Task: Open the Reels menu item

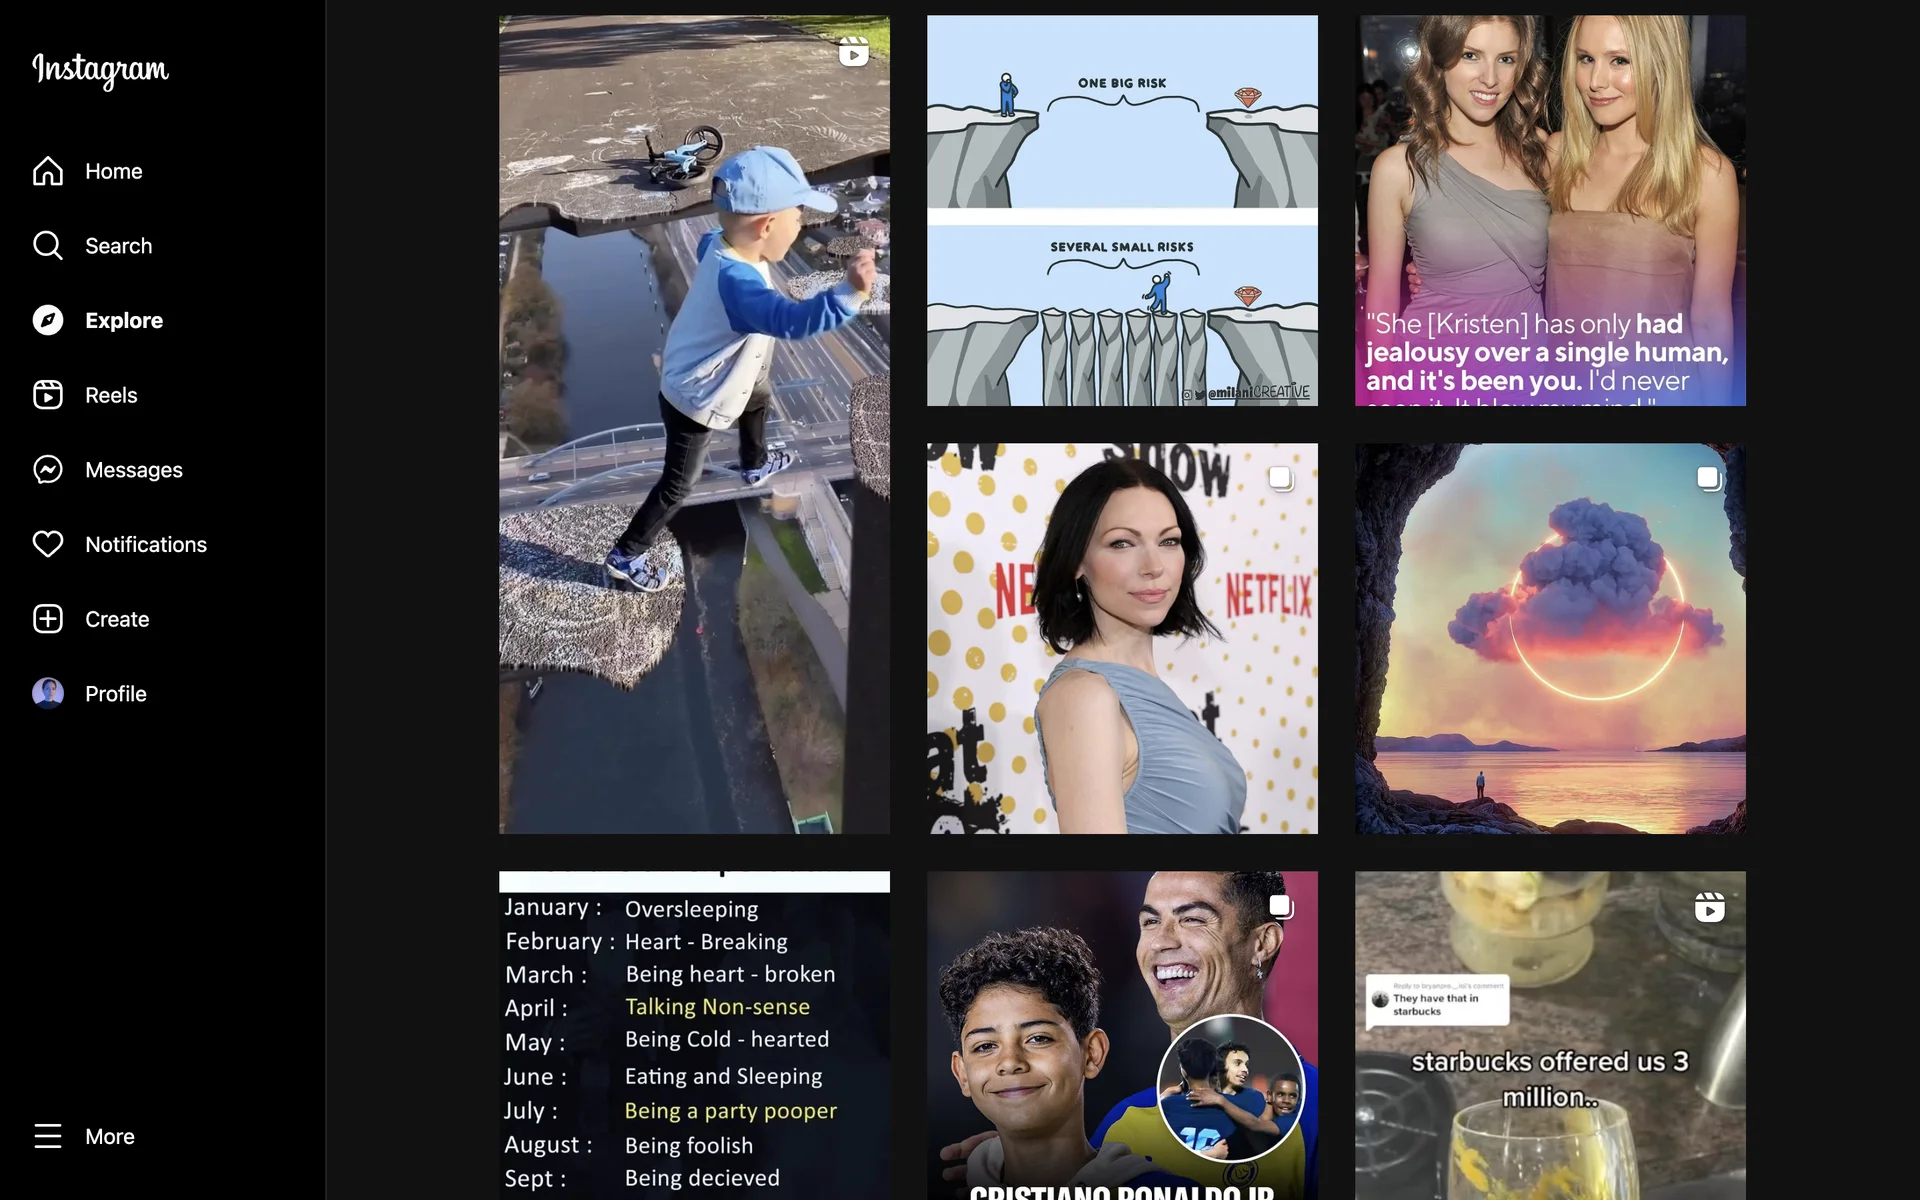Action: coord(111,395)
